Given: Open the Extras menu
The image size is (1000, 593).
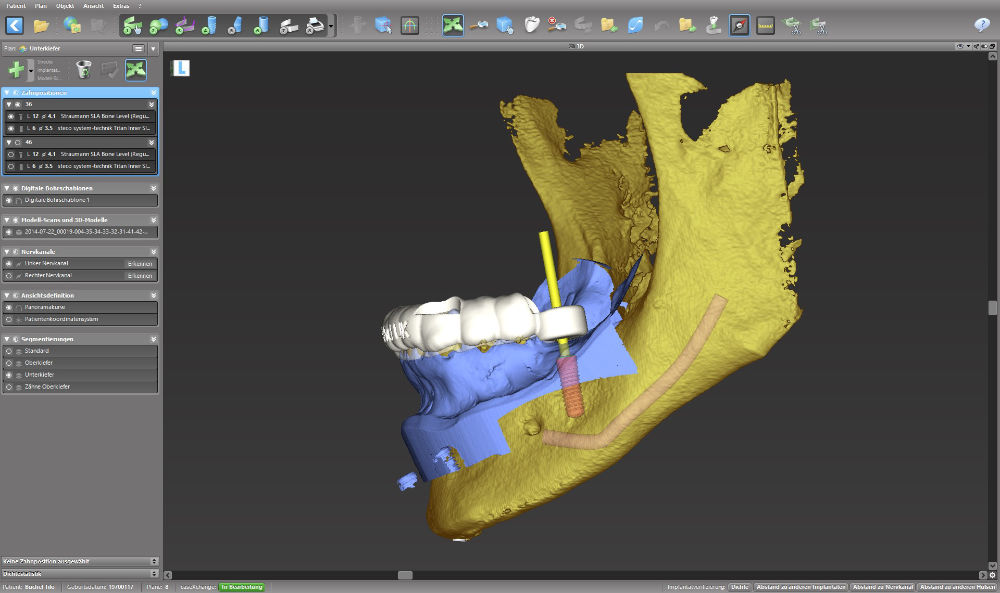Looking at the screenshot, I should 121,6.
